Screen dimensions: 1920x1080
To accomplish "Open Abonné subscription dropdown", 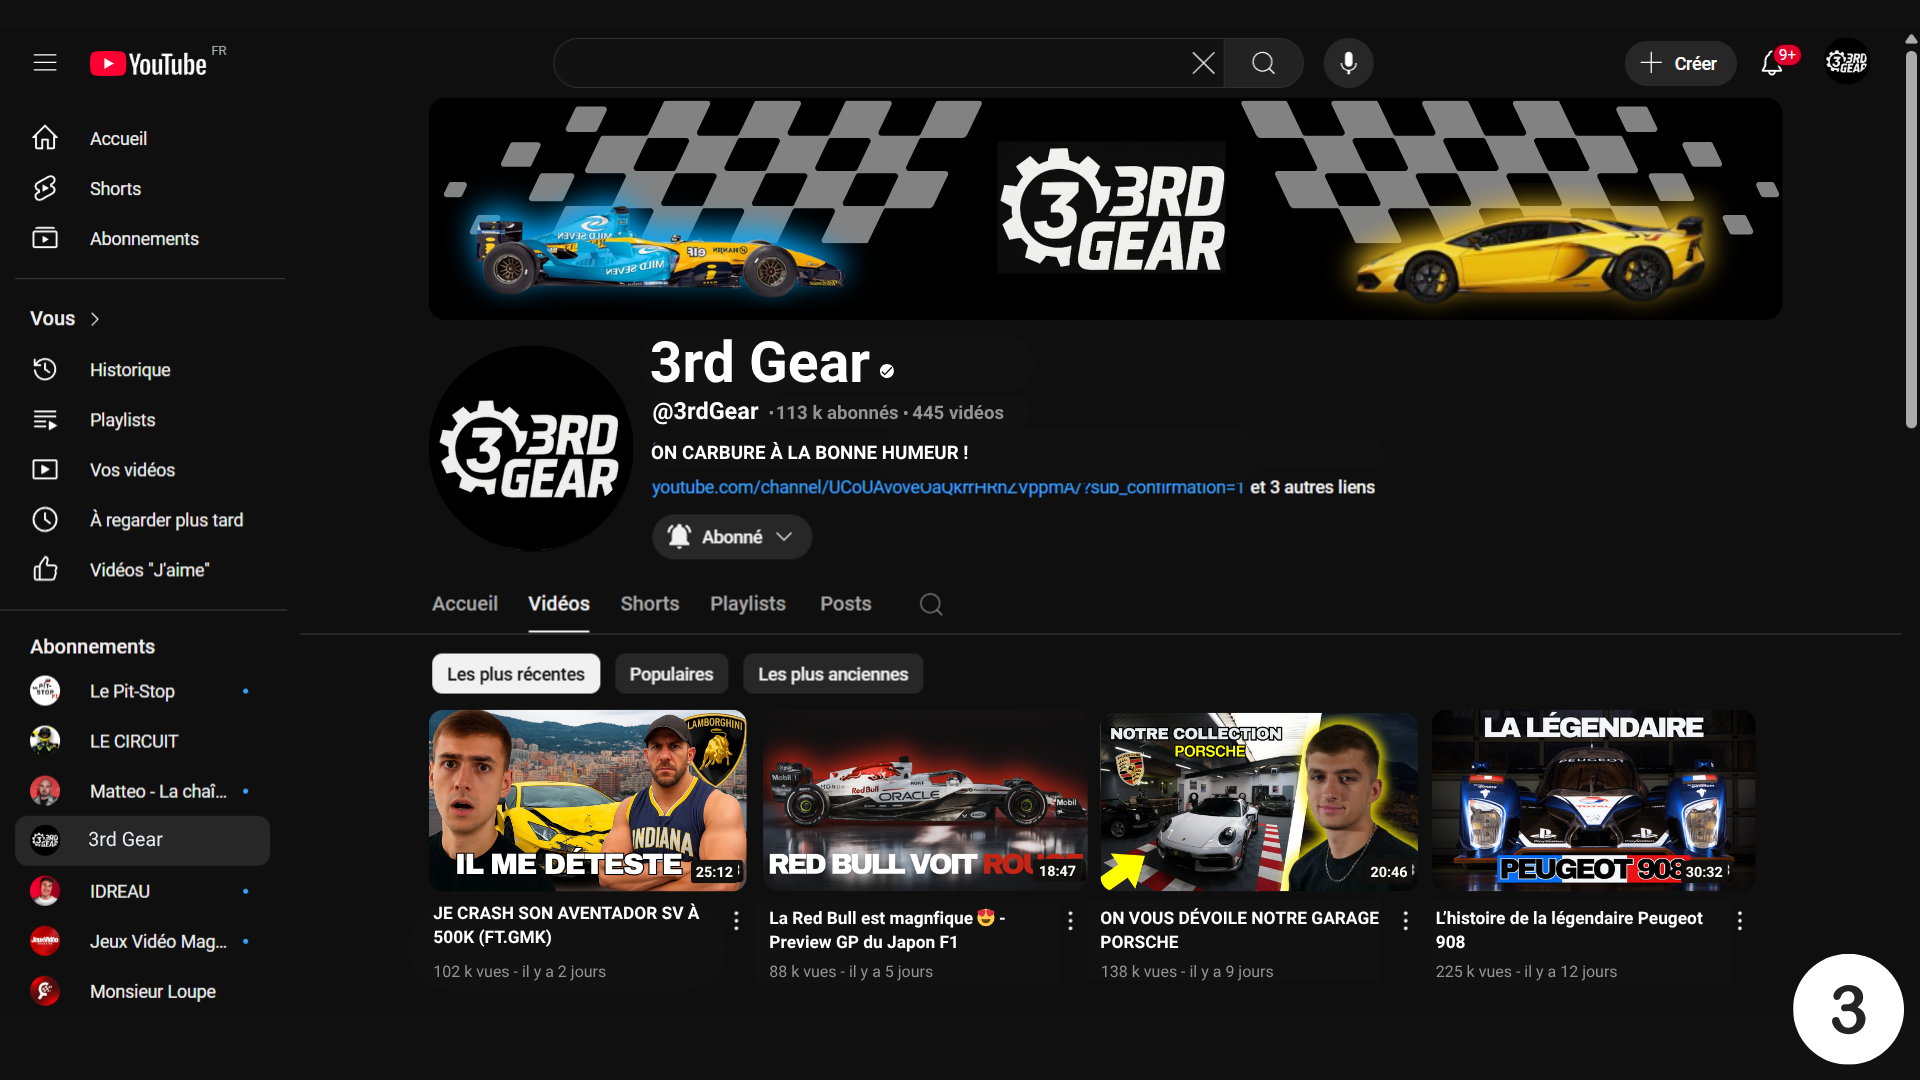I will click(x=732, y=537).
